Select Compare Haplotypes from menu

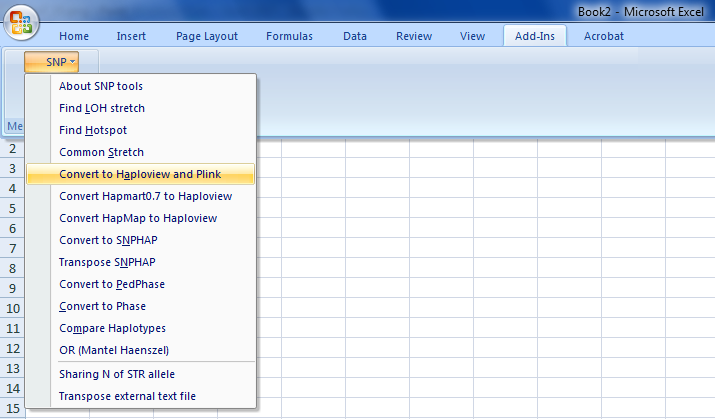(112, 328)
